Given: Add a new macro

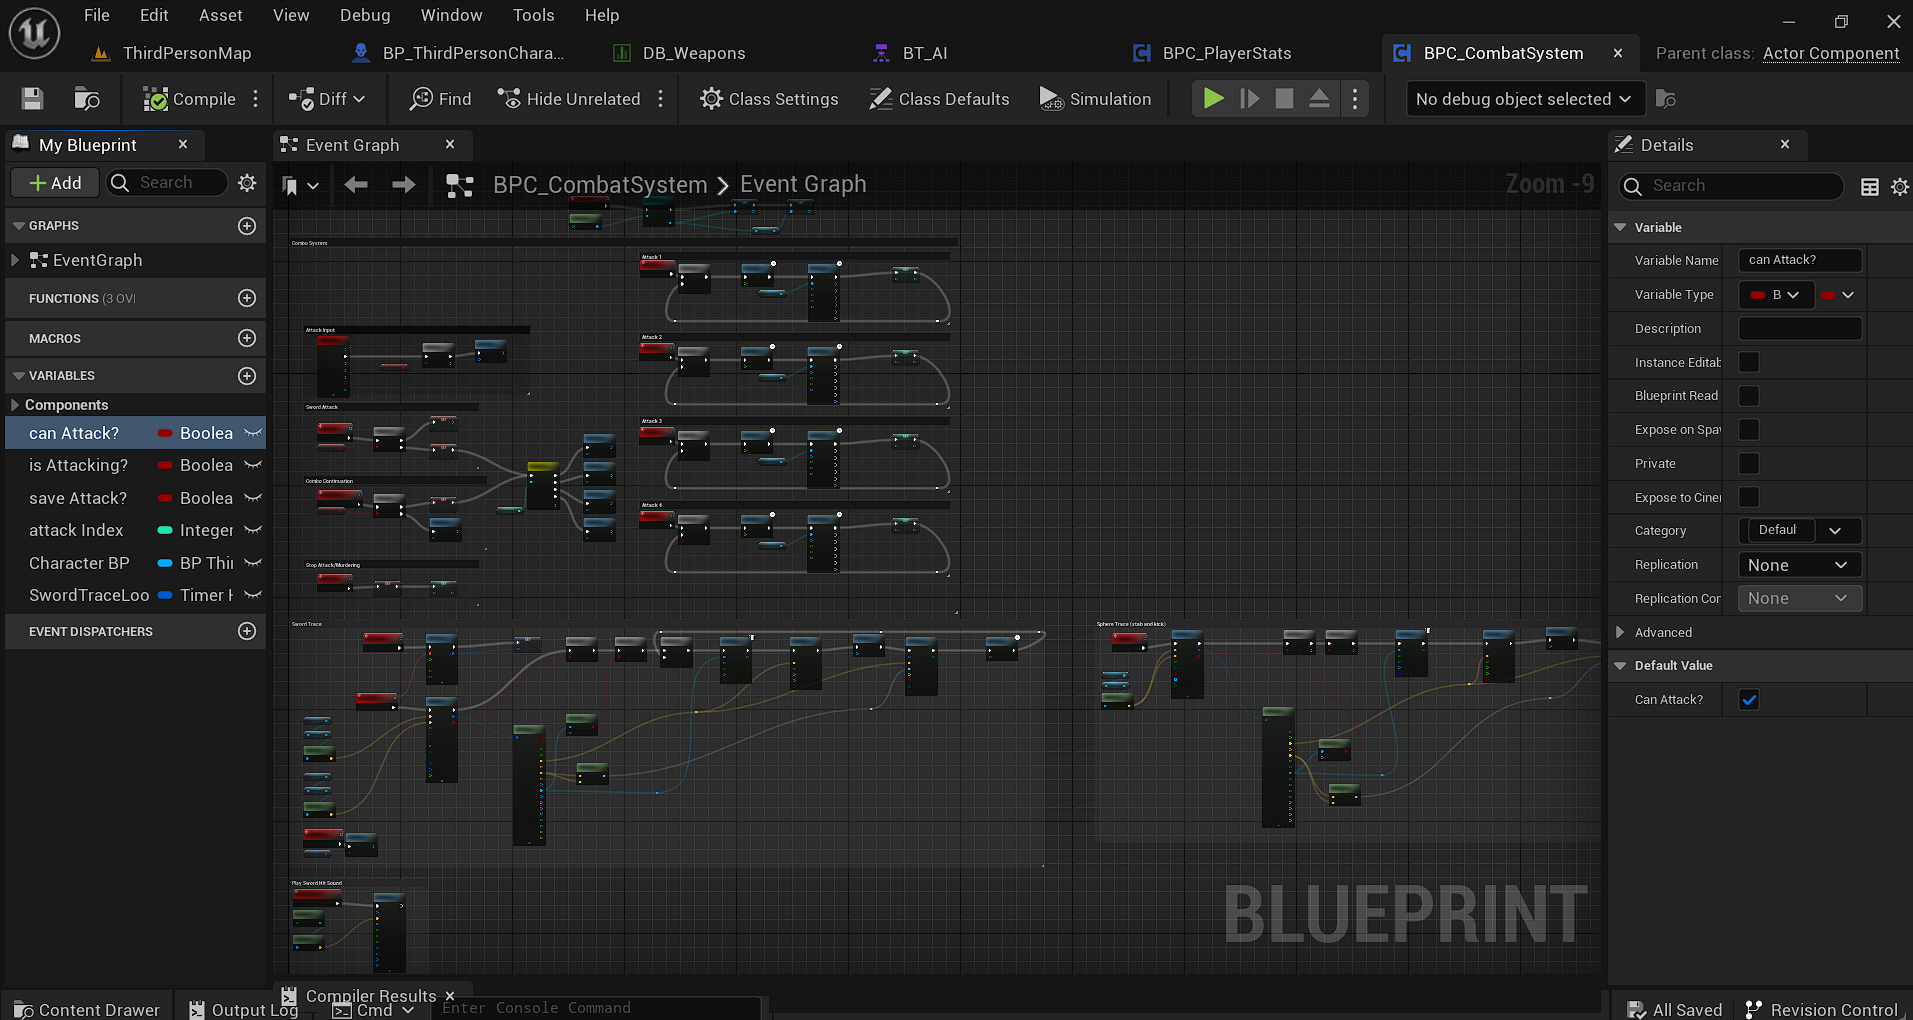Looking at the screenshot, I should click(247, 338).
